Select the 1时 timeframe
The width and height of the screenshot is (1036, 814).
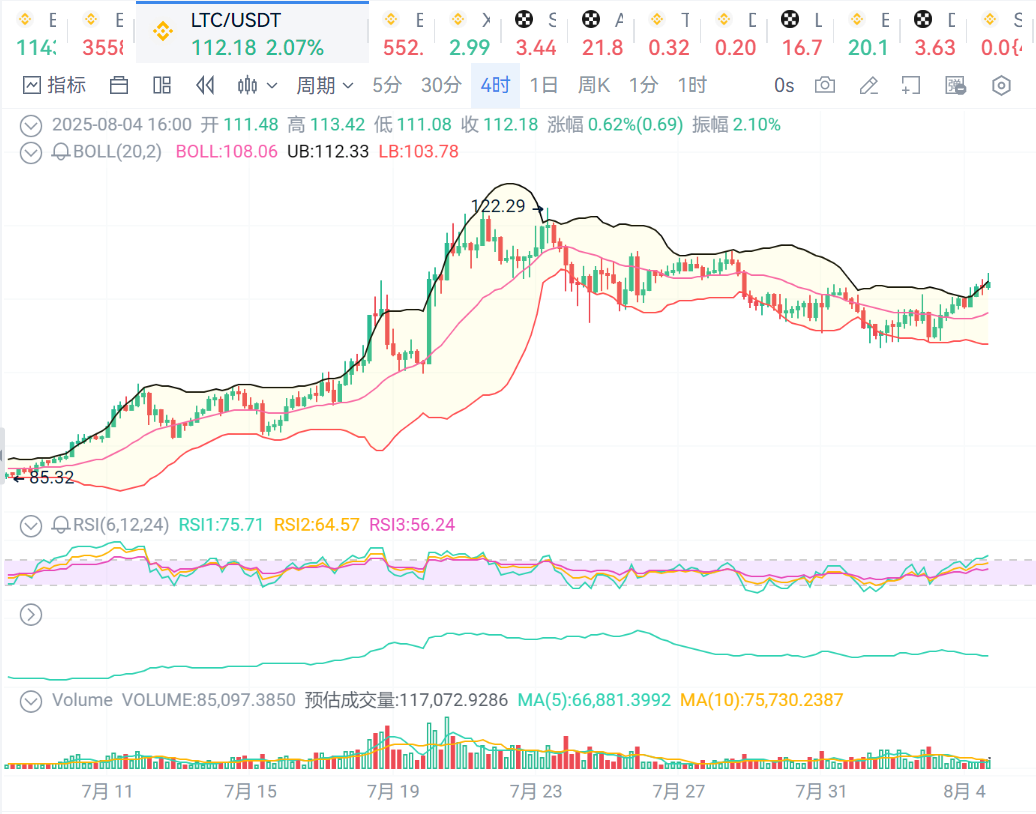click(x=692, y=85)
